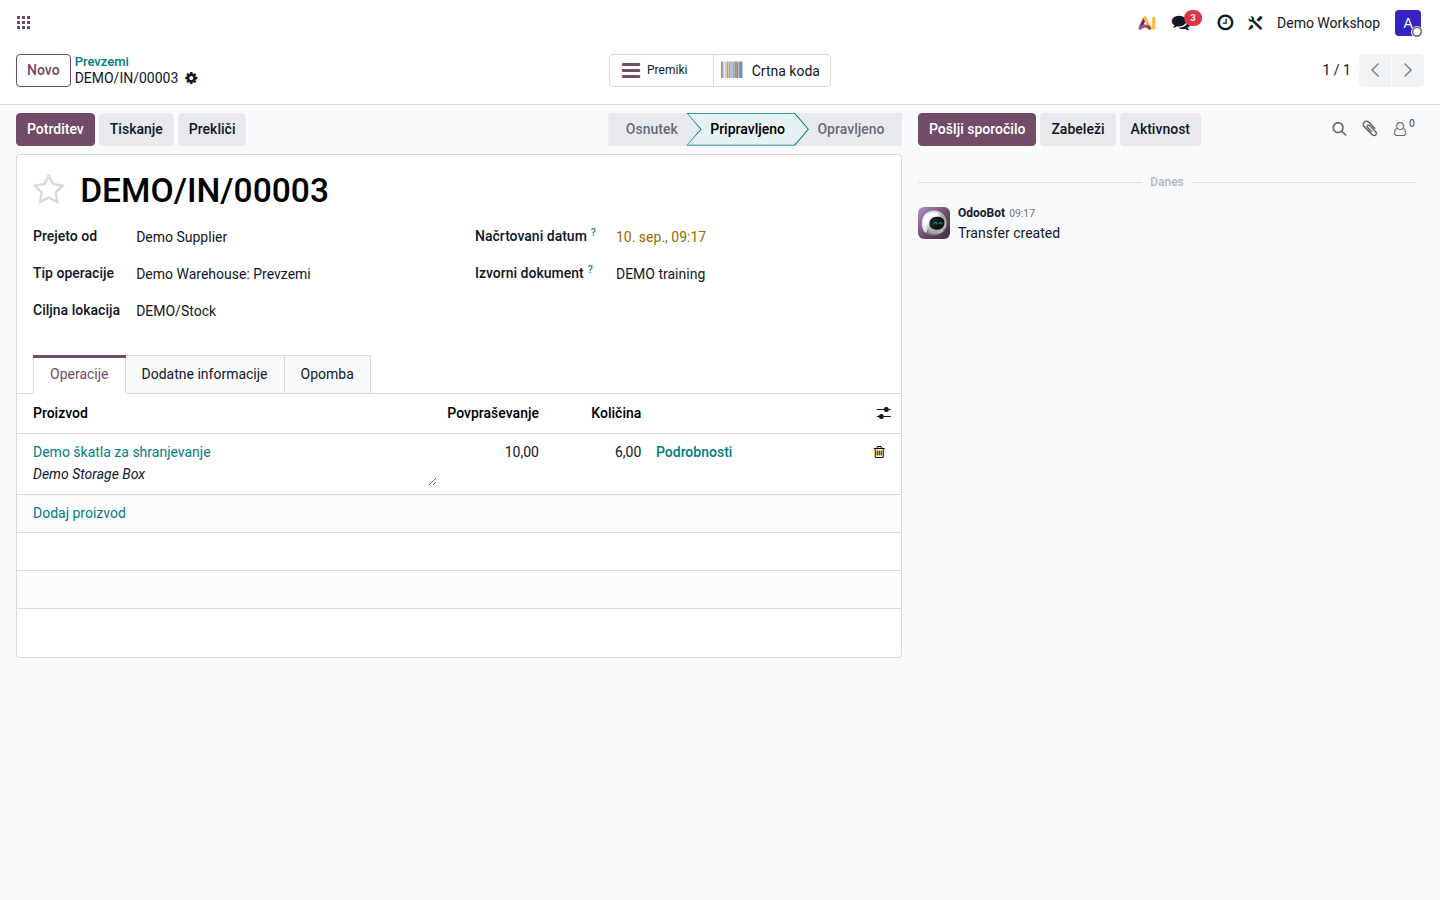Open the Demo škatla za shranjevanje product link
1440x900 pixels.
[x=122, y=452]
